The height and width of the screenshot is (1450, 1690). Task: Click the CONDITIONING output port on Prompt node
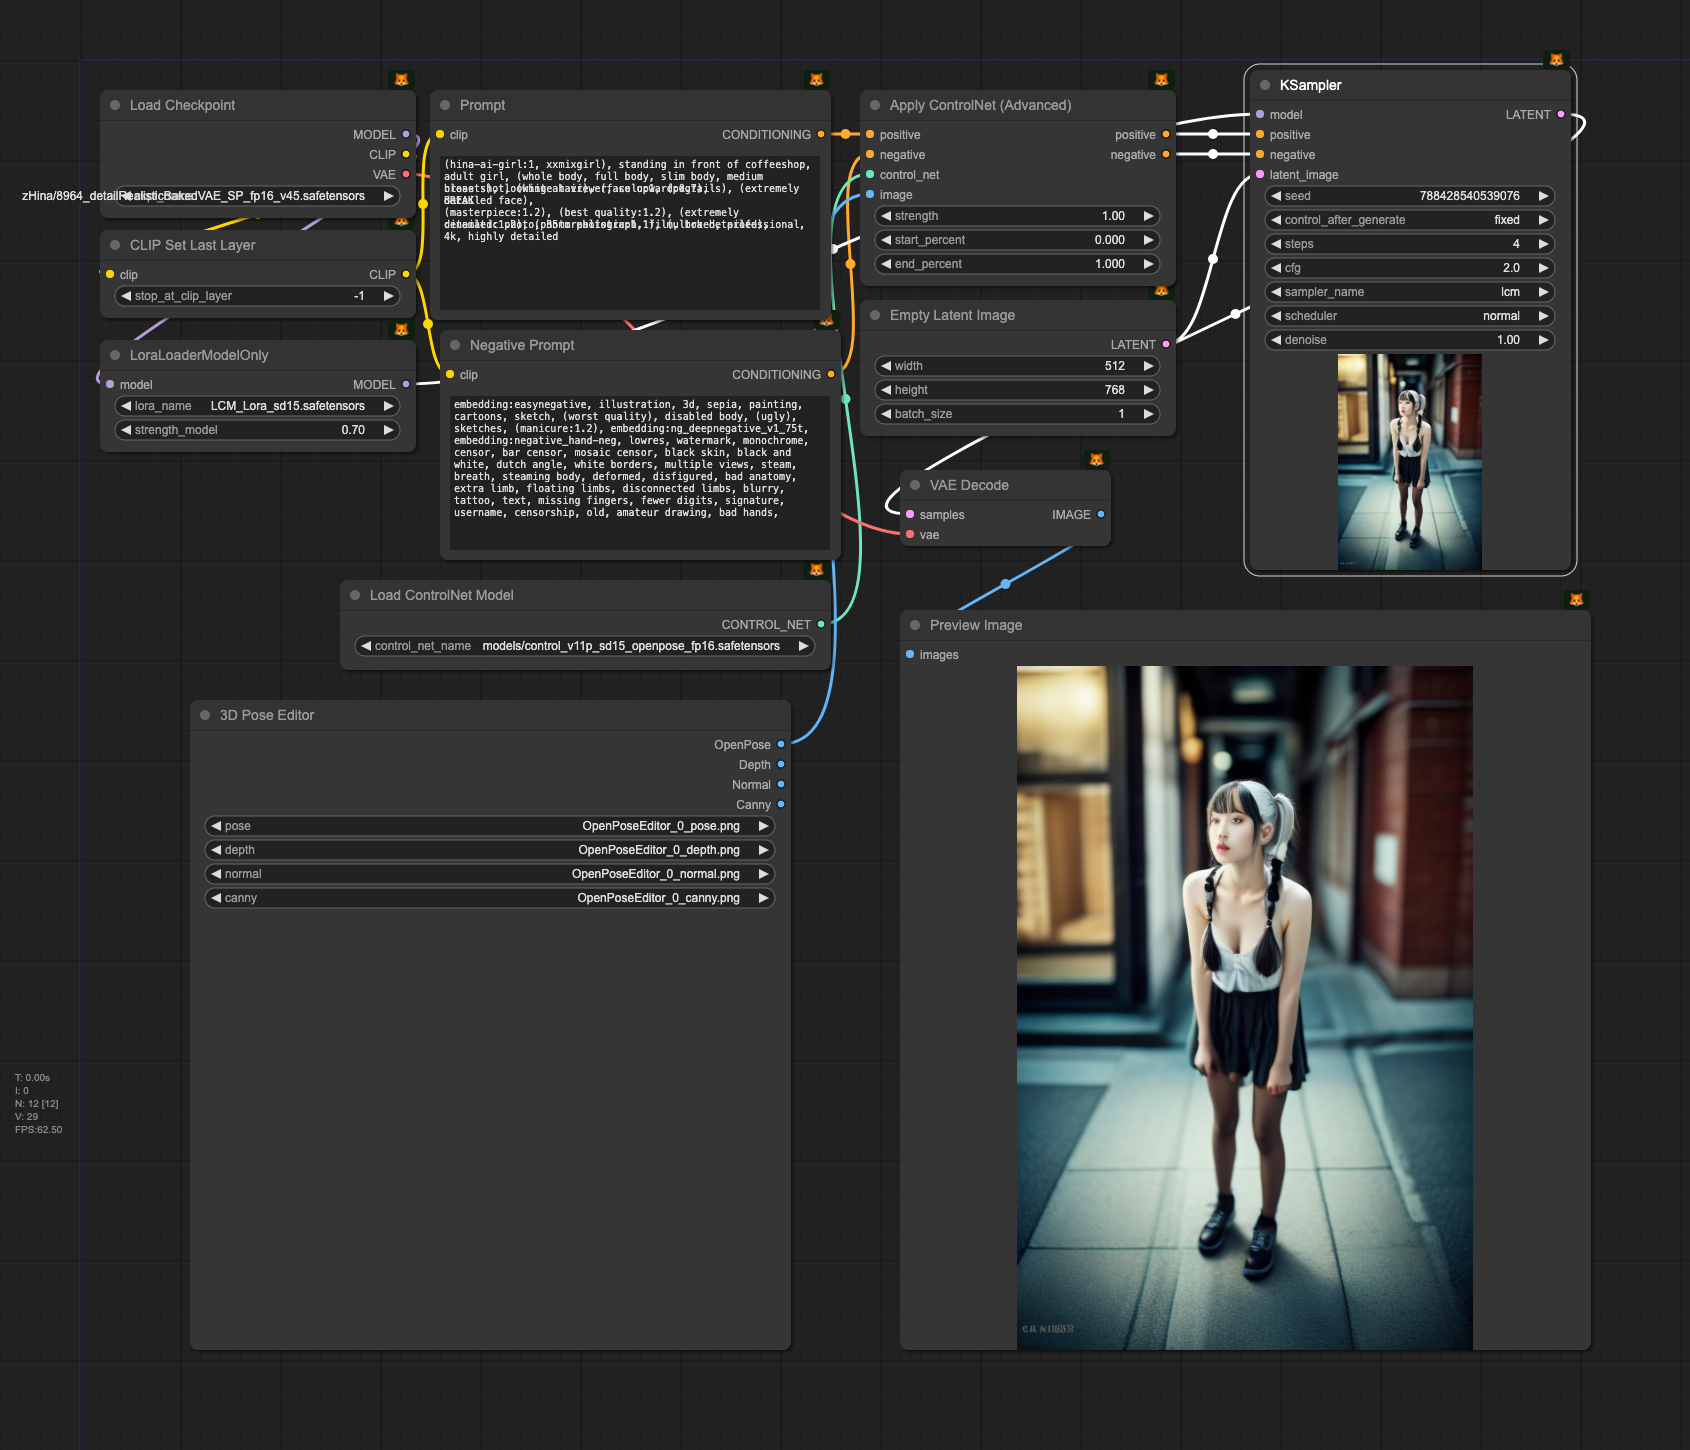821,134
